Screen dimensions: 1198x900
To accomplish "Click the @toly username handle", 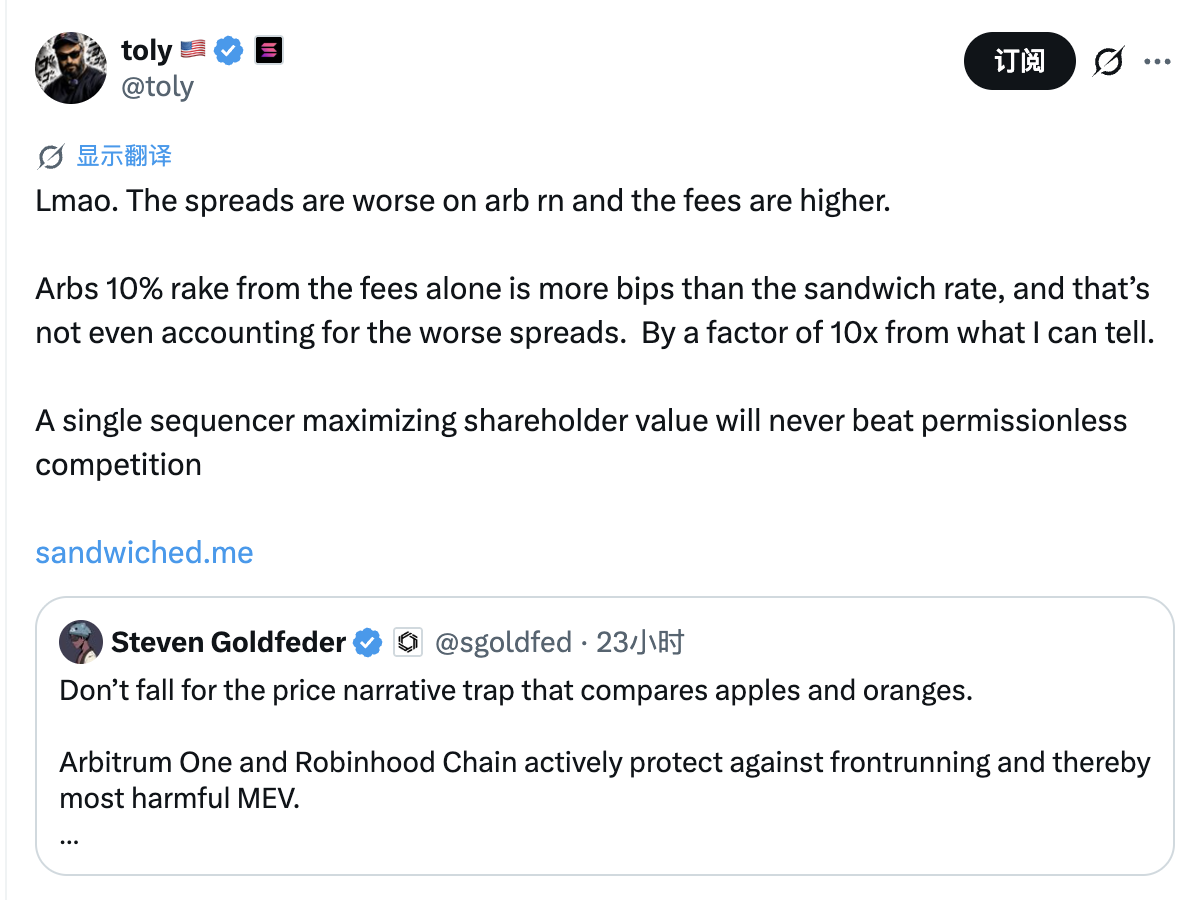I will point(157,87).
